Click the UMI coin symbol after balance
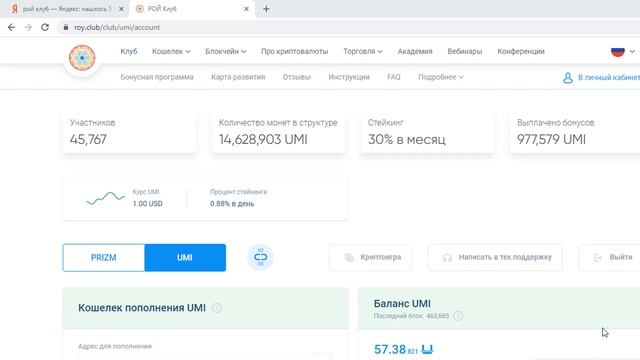The image size is (640, 360). [427, 349]
